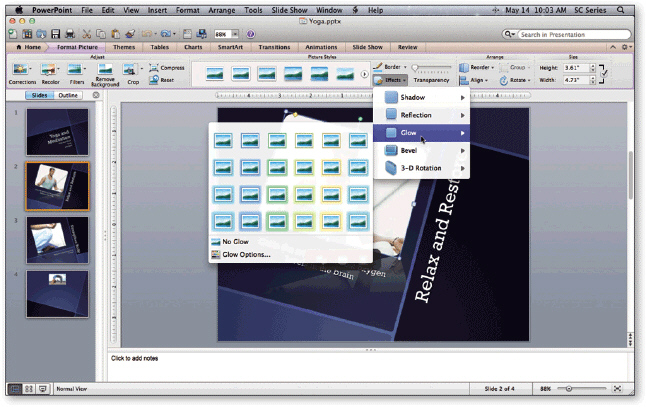The height and width of the screenshot is (407, 646).
Task: Click the Paste clipboard icon
Action: point(116,34)
